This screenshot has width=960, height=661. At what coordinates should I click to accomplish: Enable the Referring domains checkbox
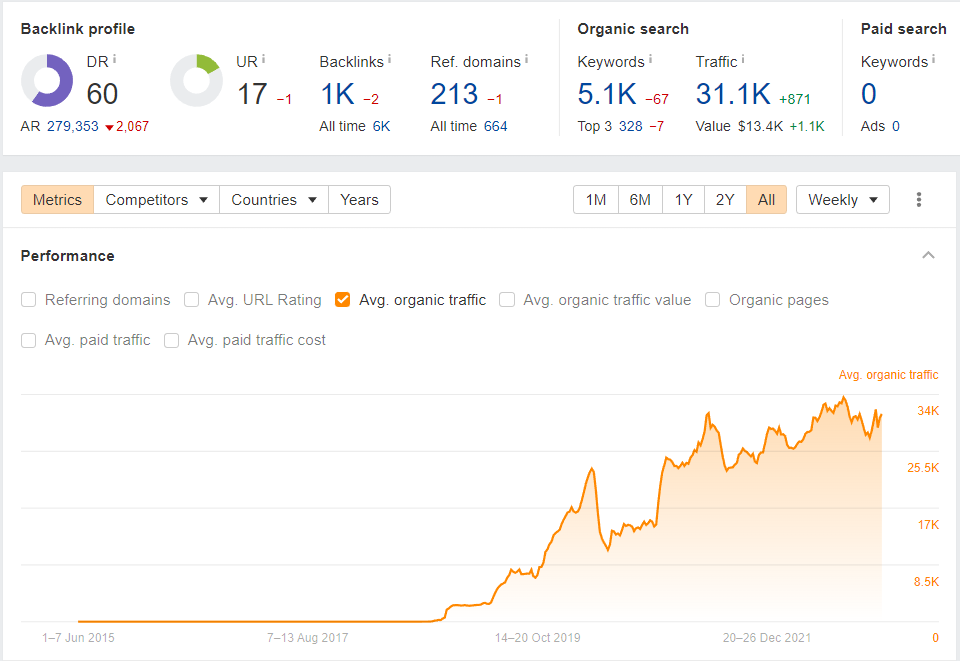coord(29,300)
